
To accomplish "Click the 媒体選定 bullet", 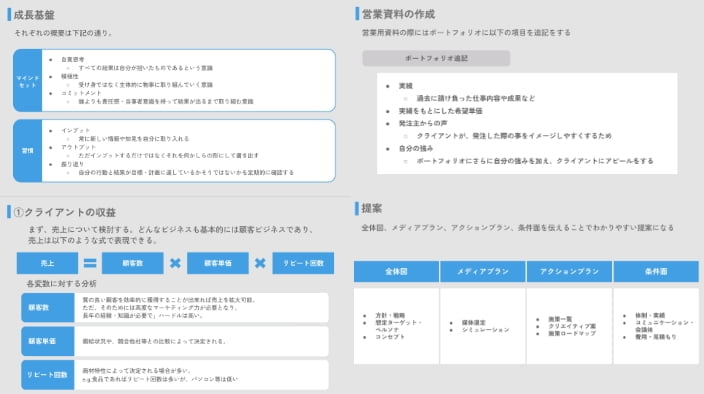I will [474, 323].
